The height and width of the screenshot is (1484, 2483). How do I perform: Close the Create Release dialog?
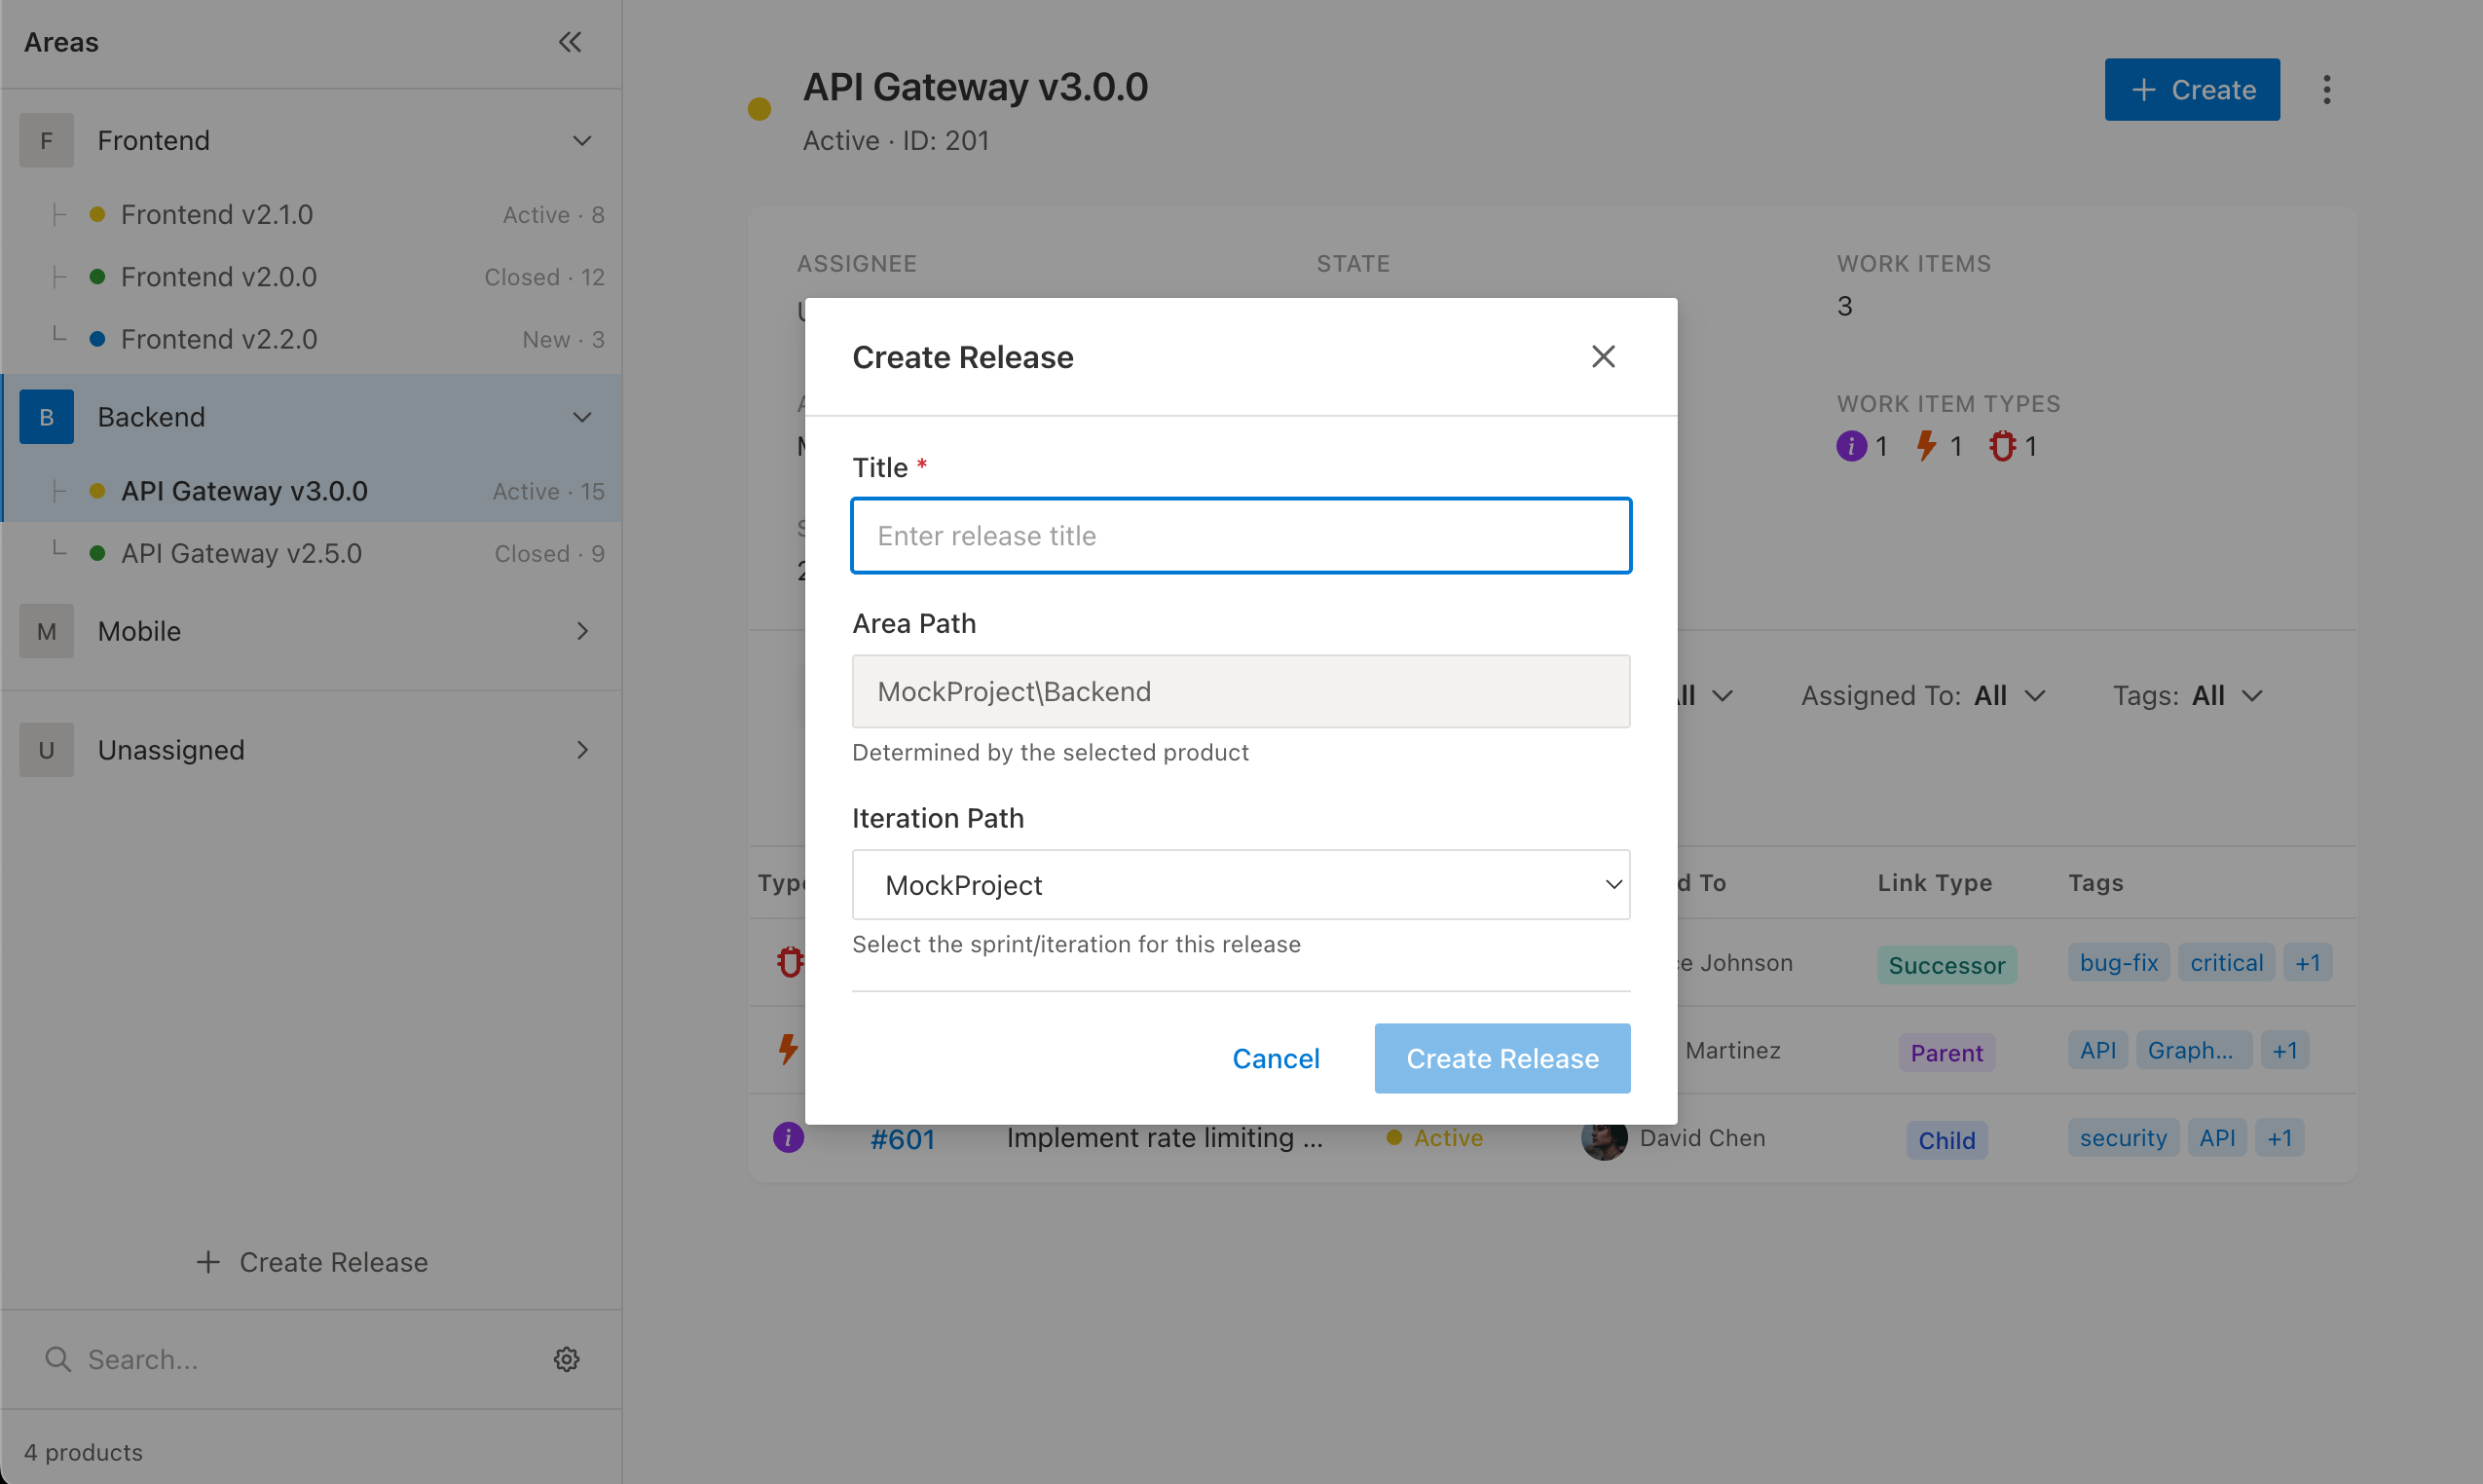1603,356
